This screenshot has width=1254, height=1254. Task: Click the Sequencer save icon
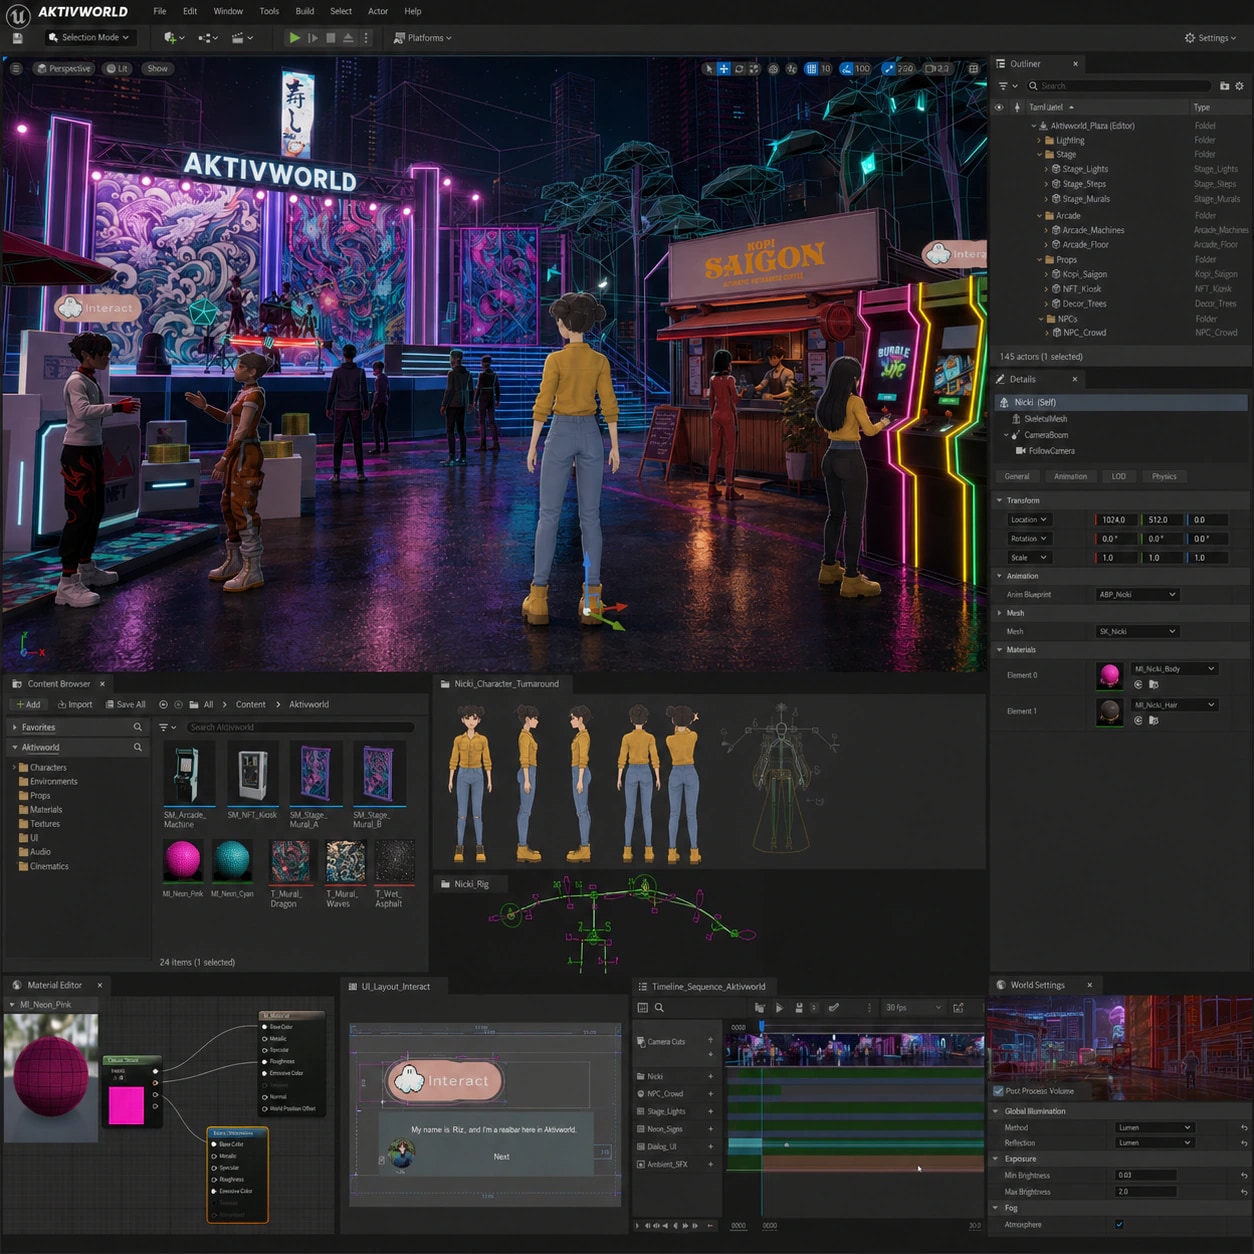pos(799,1008)
